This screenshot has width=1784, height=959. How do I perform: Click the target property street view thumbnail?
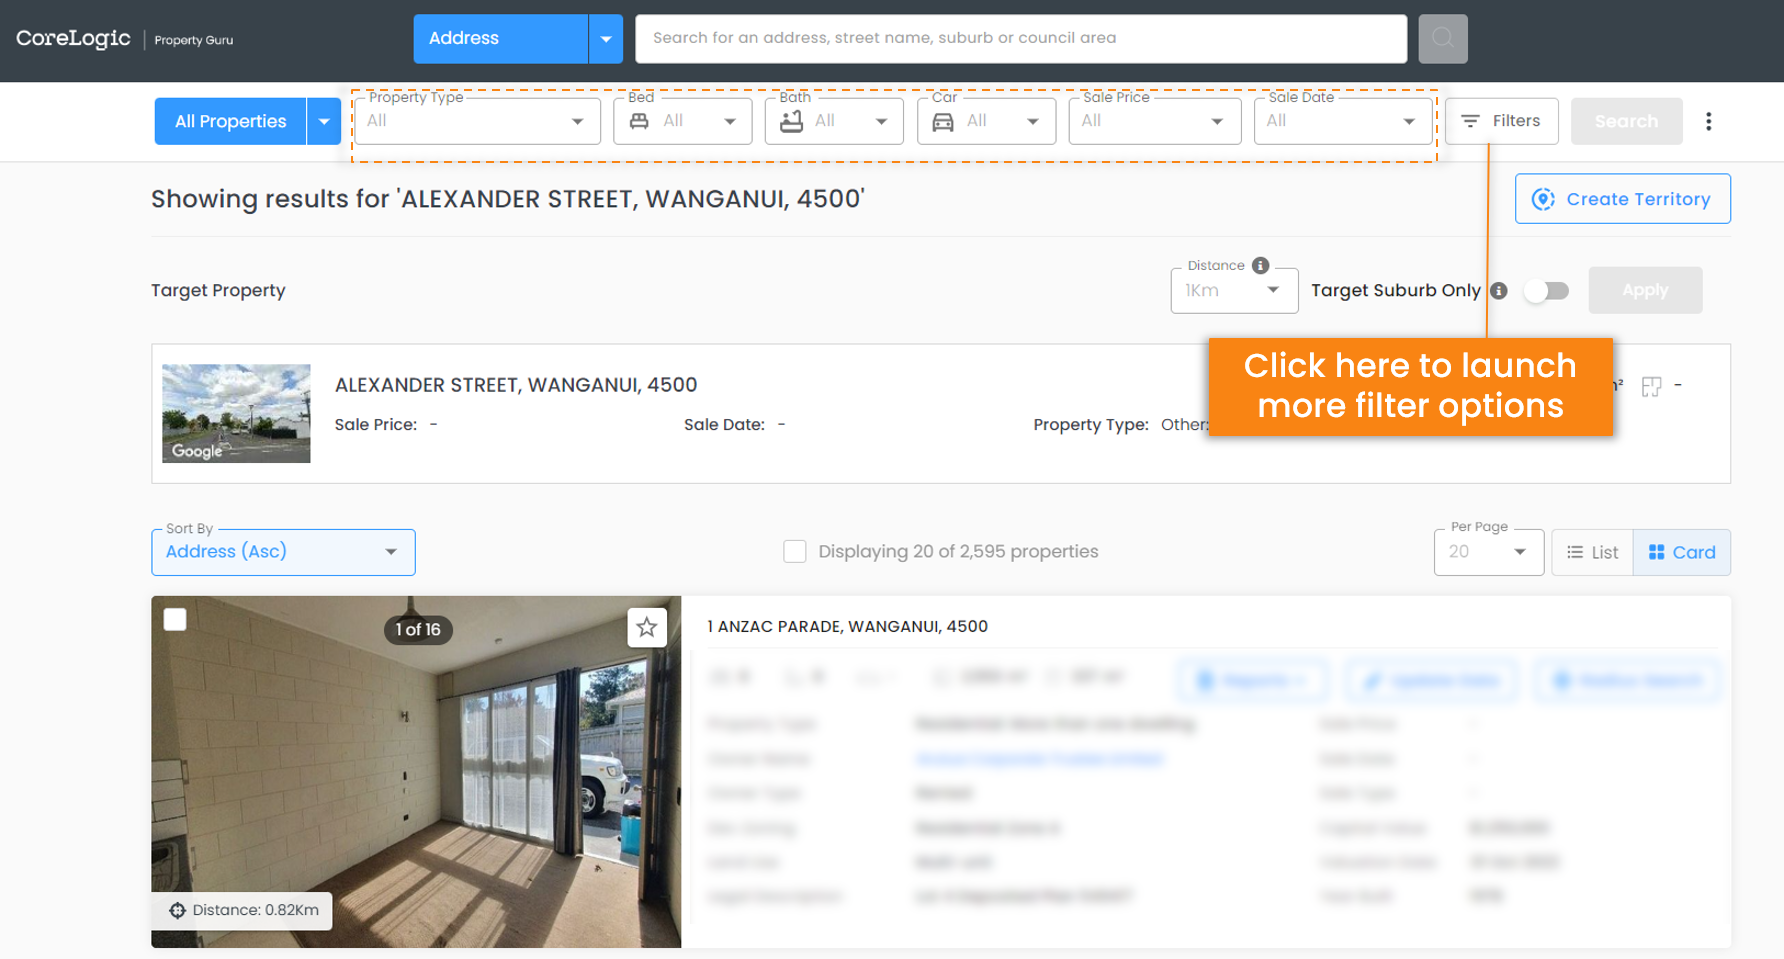236,413
